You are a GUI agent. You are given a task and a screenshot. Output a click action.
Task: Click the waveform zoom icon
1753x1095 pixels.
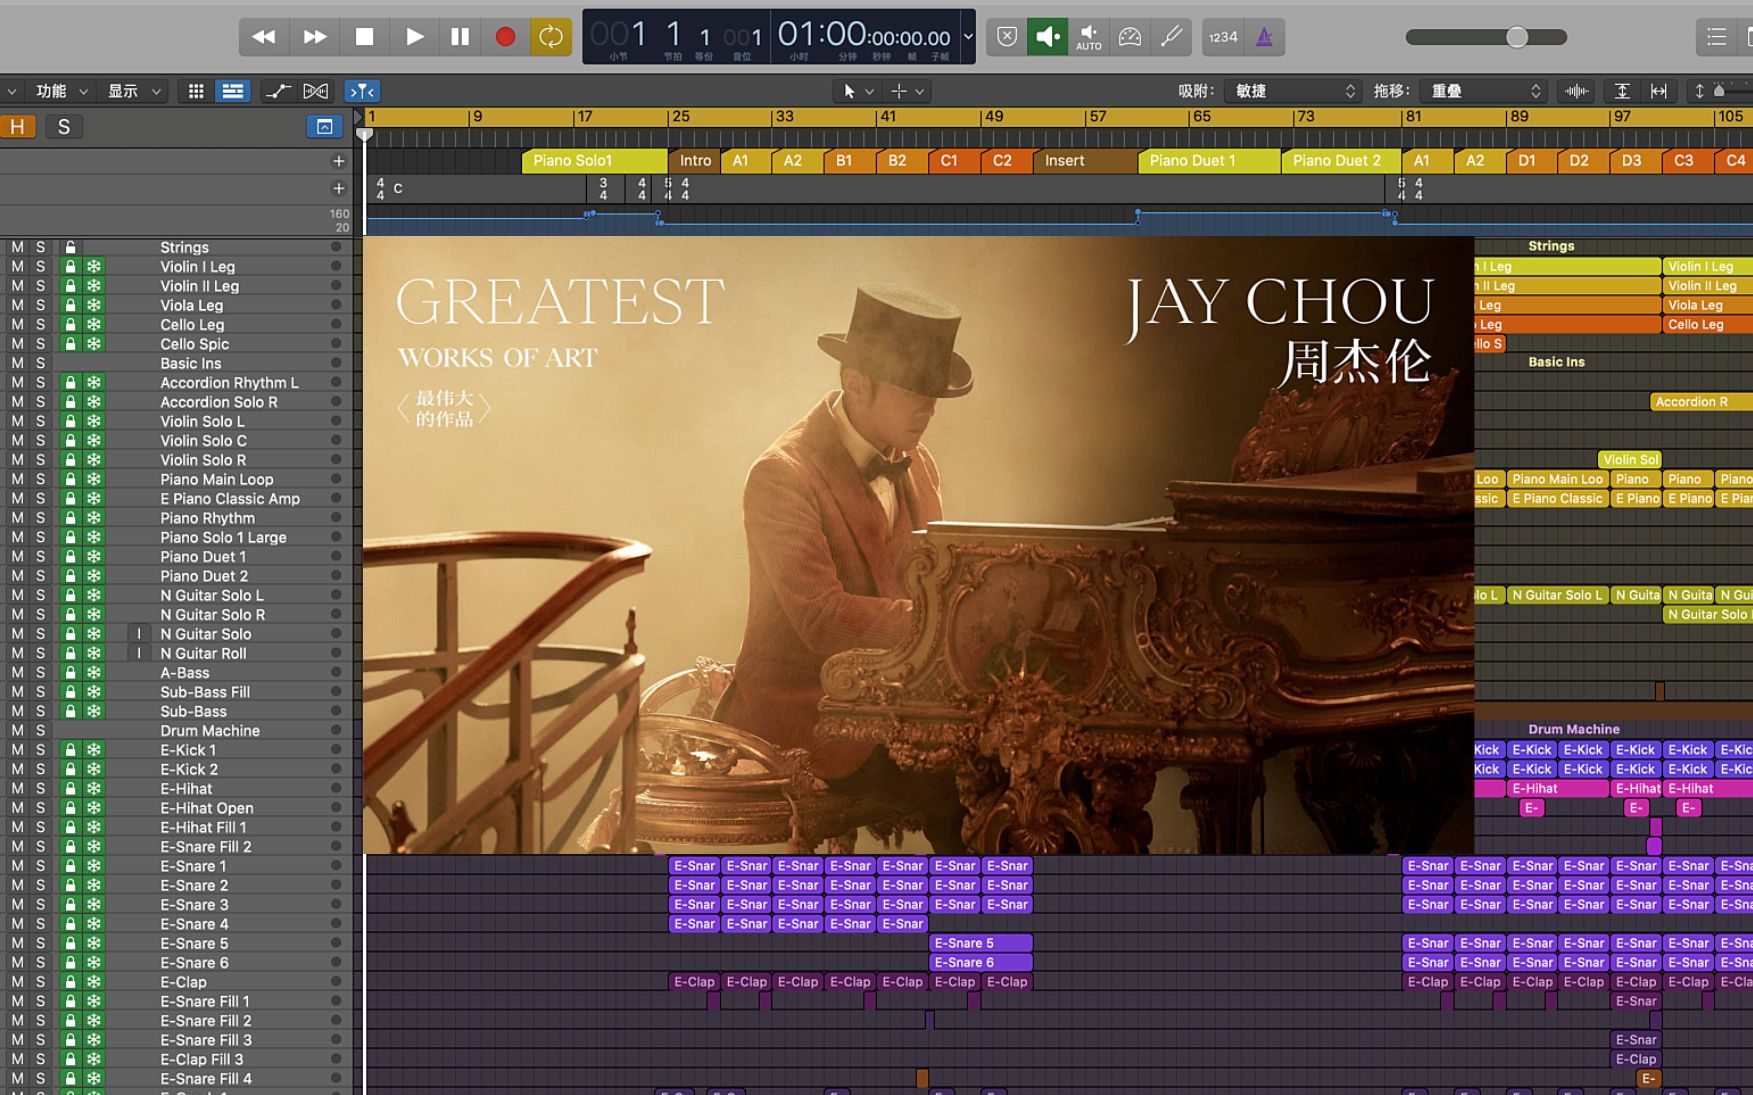[1577, 91]
